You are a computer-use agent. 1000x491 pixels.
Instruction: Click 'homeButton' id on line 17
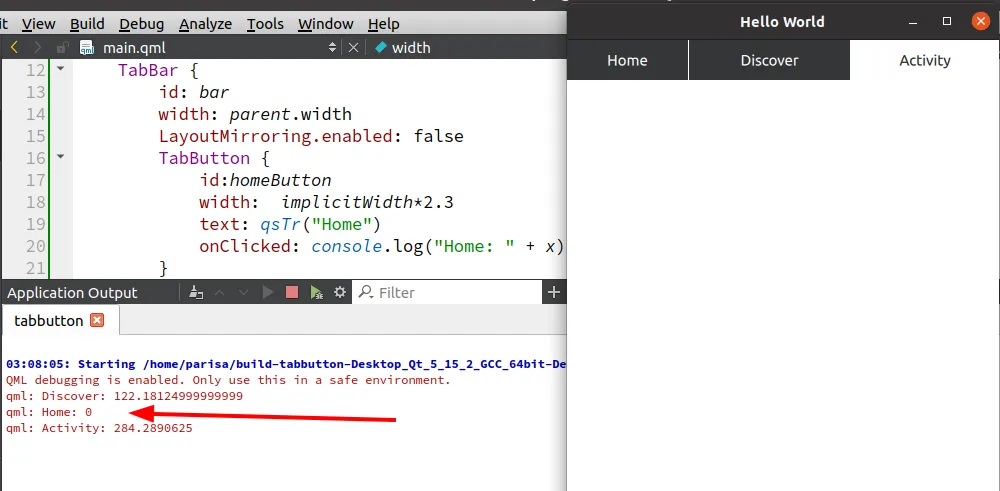281,180
